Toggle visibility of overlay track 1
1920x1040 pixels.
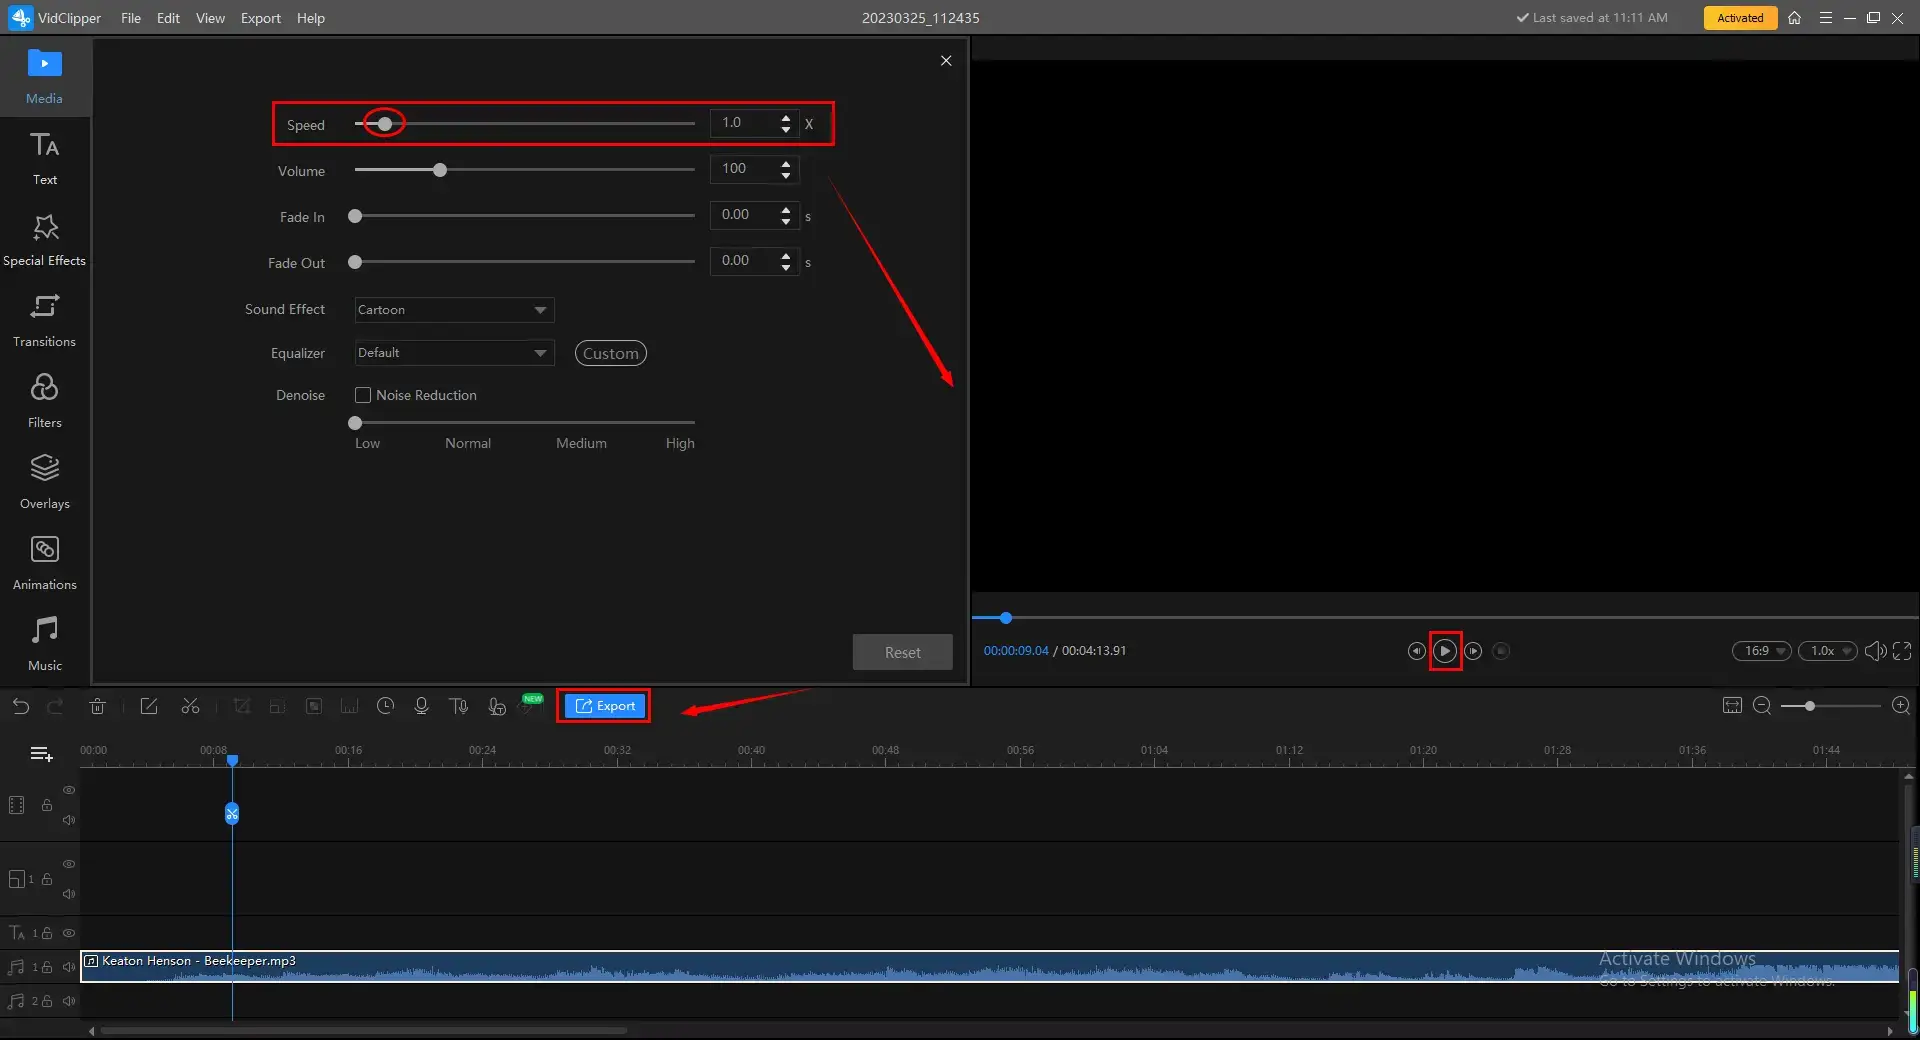pos(69,864)
